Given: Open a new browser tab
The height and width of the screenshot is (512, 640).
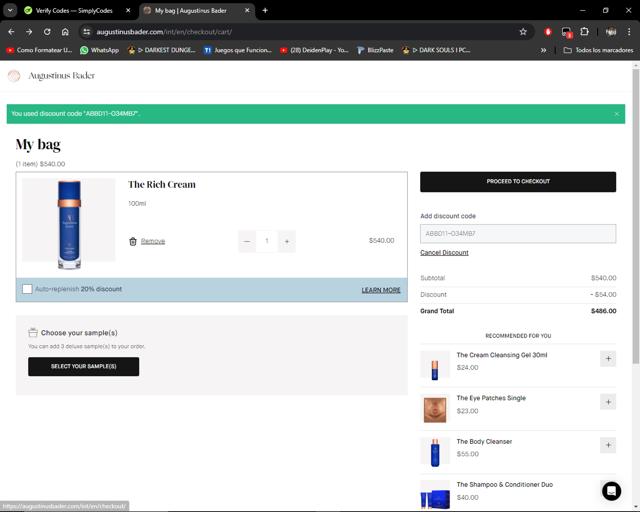Looking at the screenshot, I should coord(265,11).
